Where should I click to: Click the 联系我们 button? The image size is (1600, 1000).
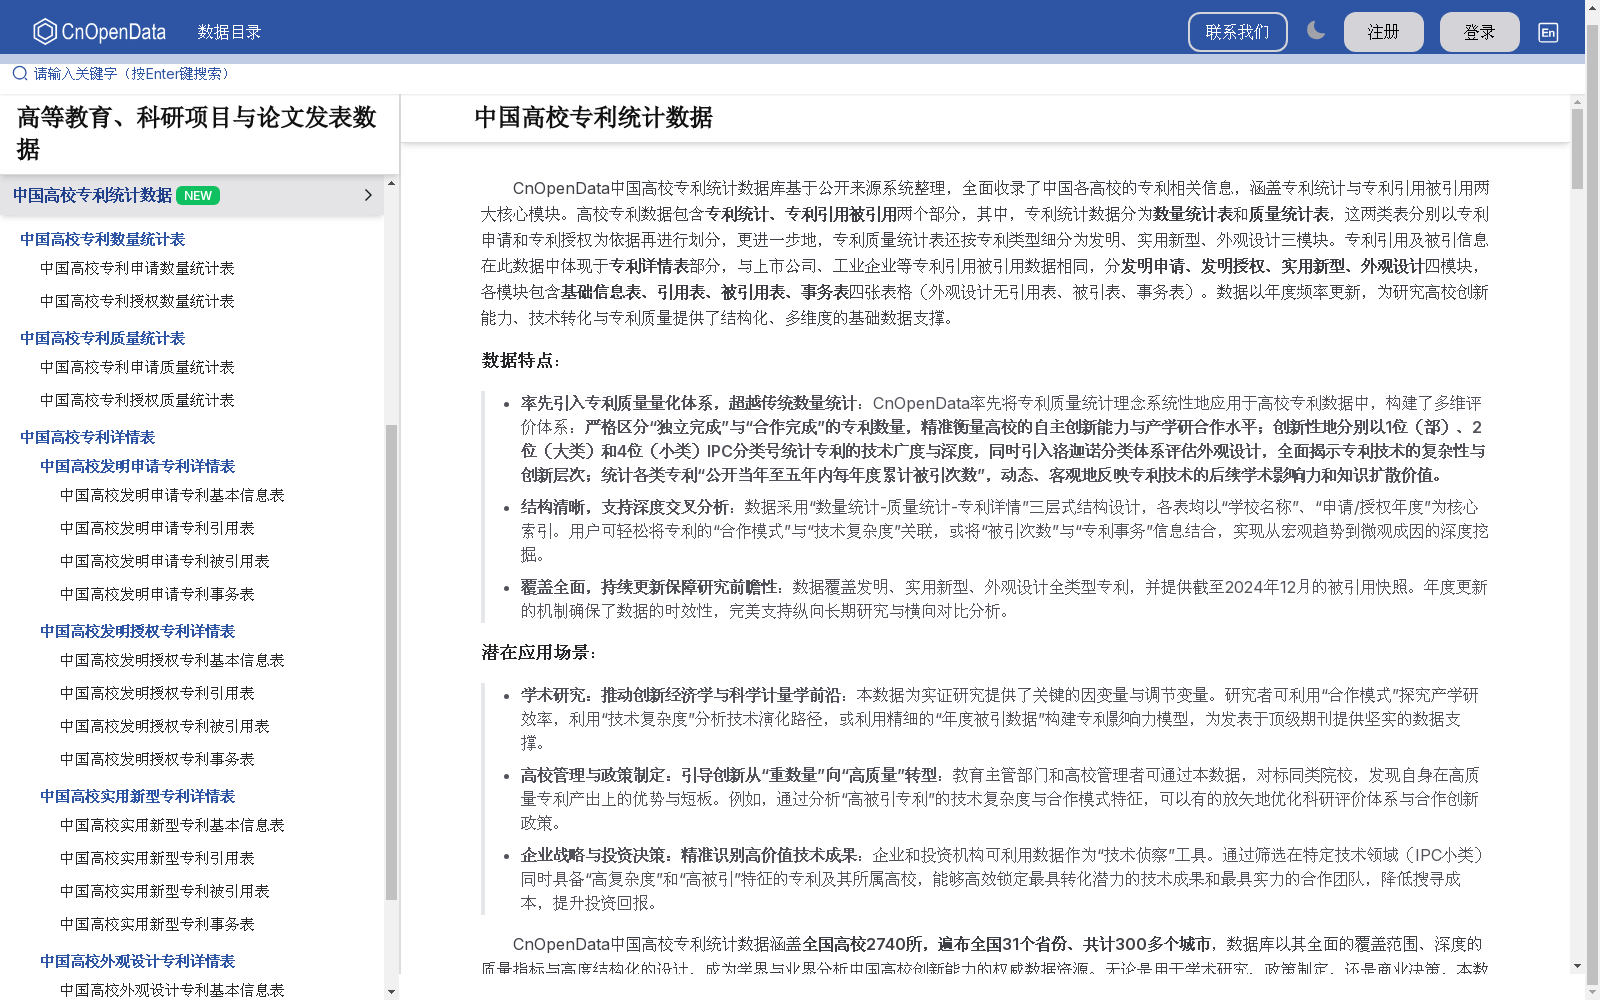pyautogui.click(x=1237, y=32)
